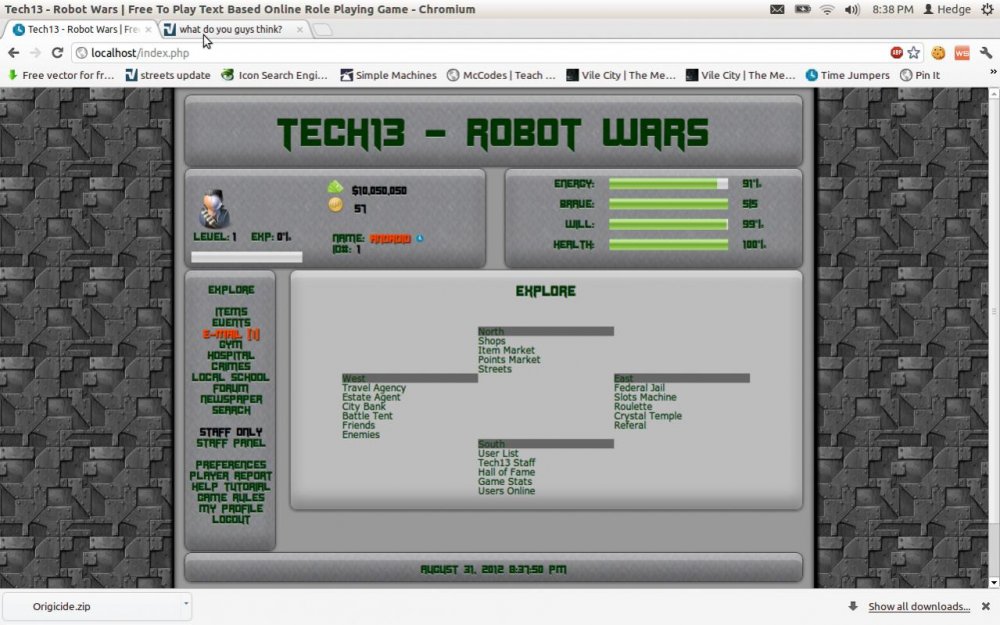Open the Chromium wrench settings menu

coord(985,53)
